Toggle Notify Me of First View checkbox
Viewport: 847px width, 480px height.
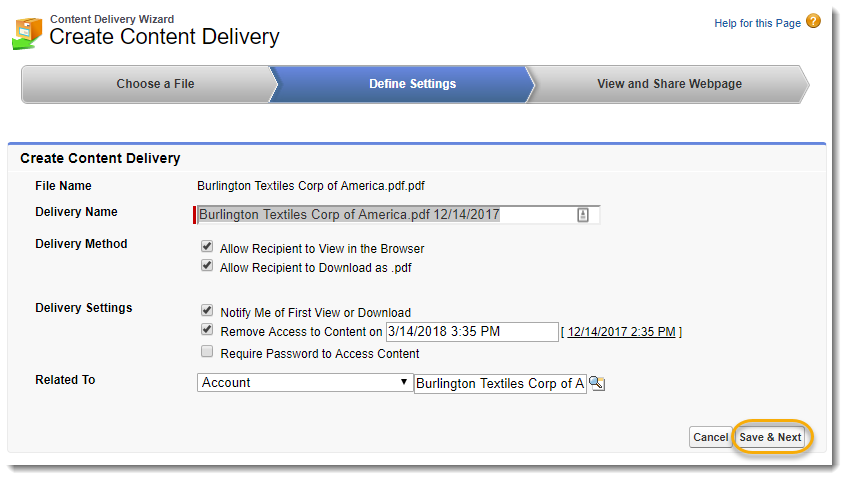click(x=207, y=311)
